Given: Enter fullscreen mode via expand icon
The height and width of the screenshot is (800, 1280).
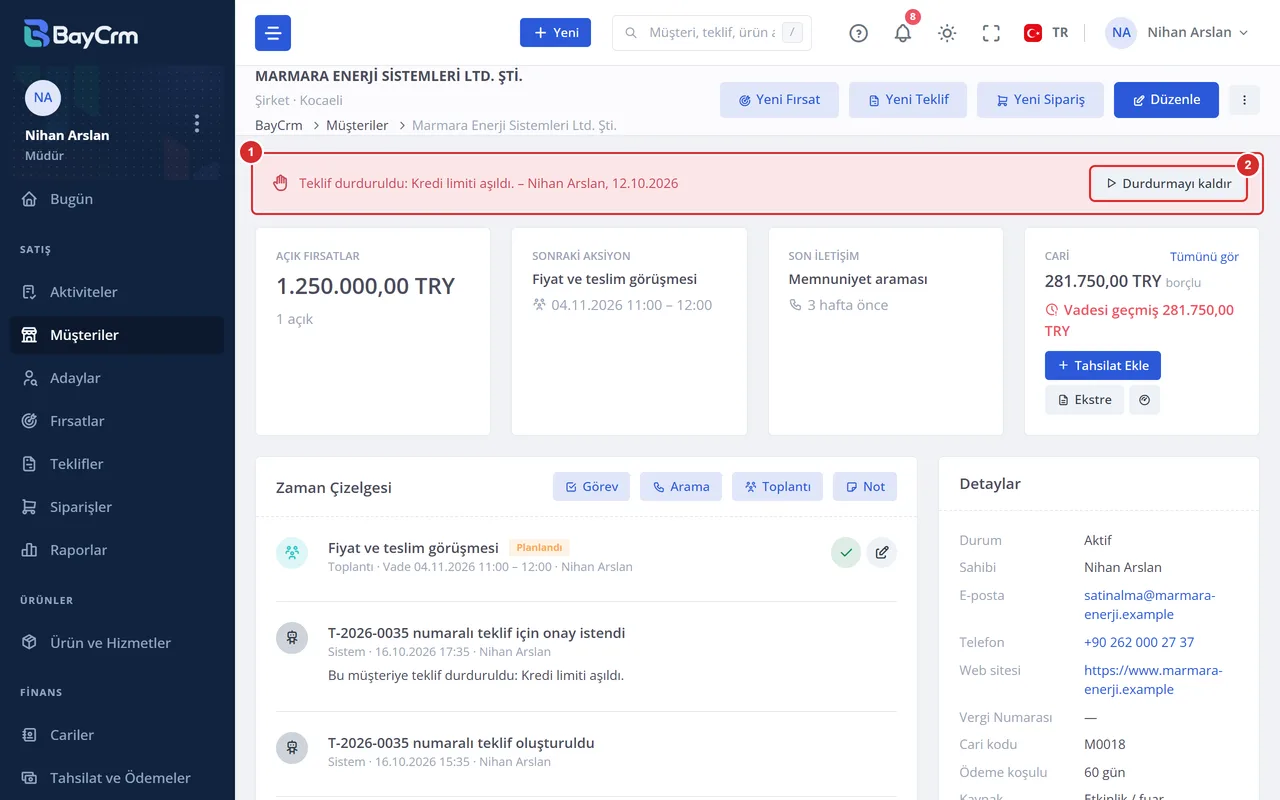Looking at the screenshot, I should 991,33.
